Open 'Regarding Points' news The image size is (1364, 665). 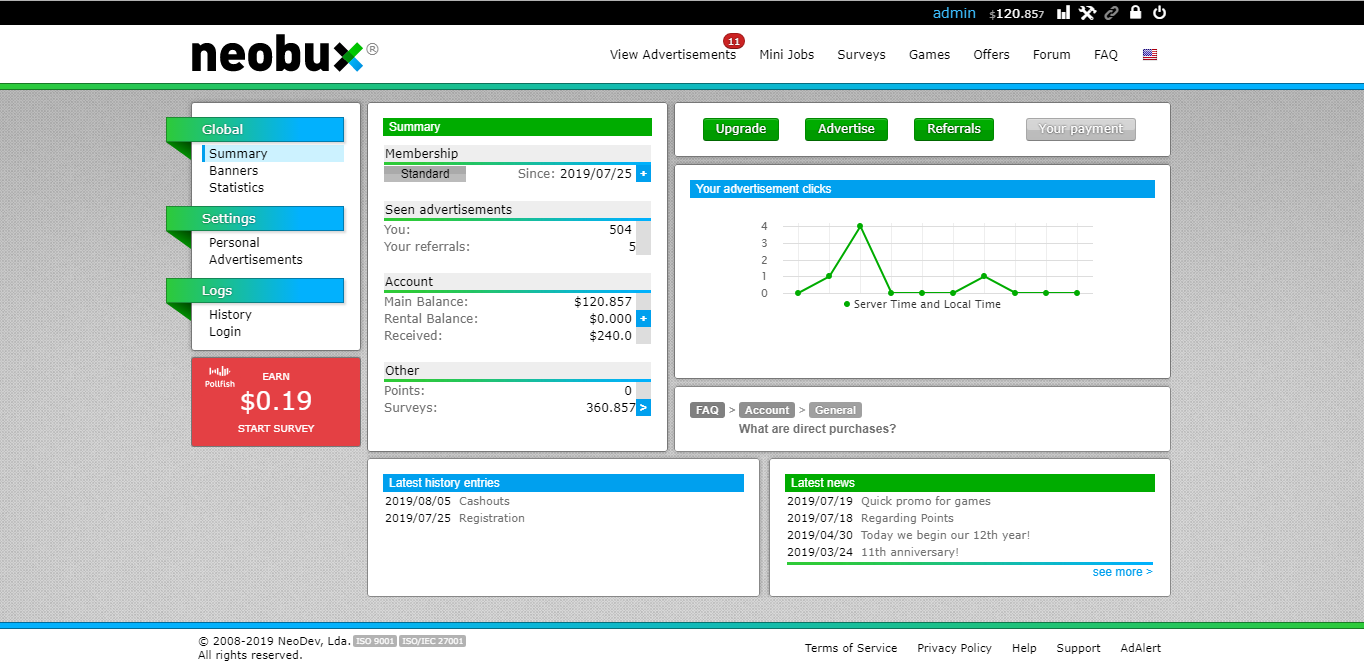907,518
